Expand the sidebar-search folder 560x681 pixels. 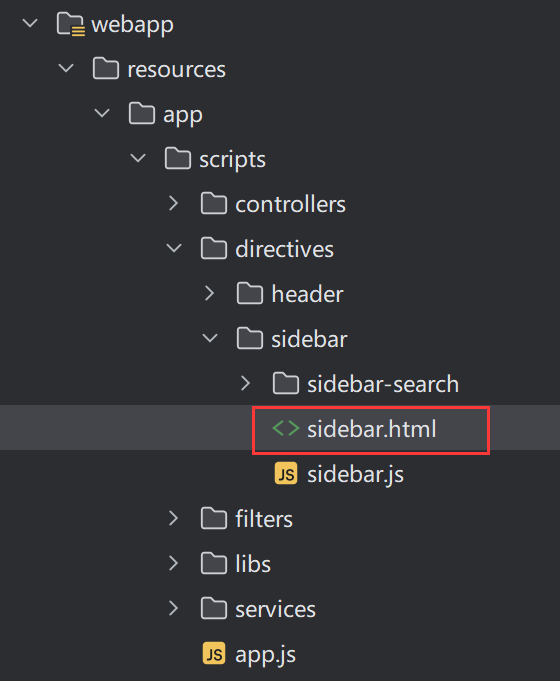coord(246,383)
